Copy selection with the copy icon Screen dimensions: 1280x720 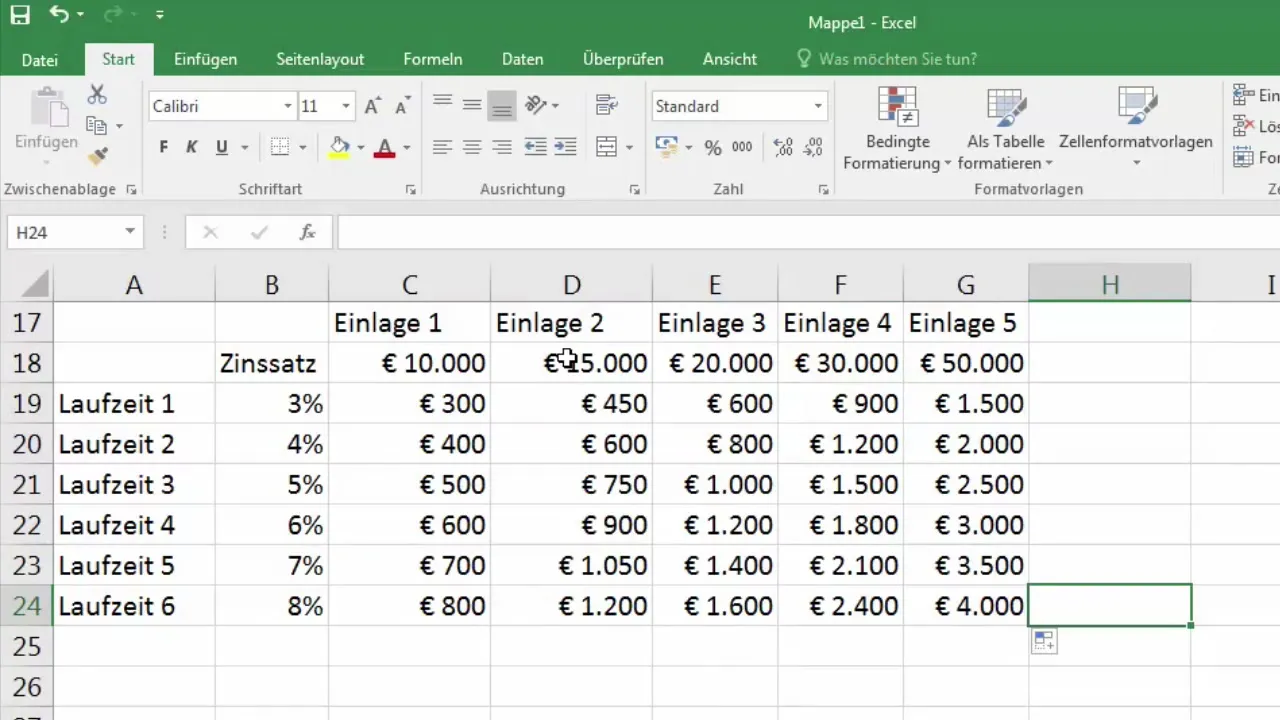point(96,126)
